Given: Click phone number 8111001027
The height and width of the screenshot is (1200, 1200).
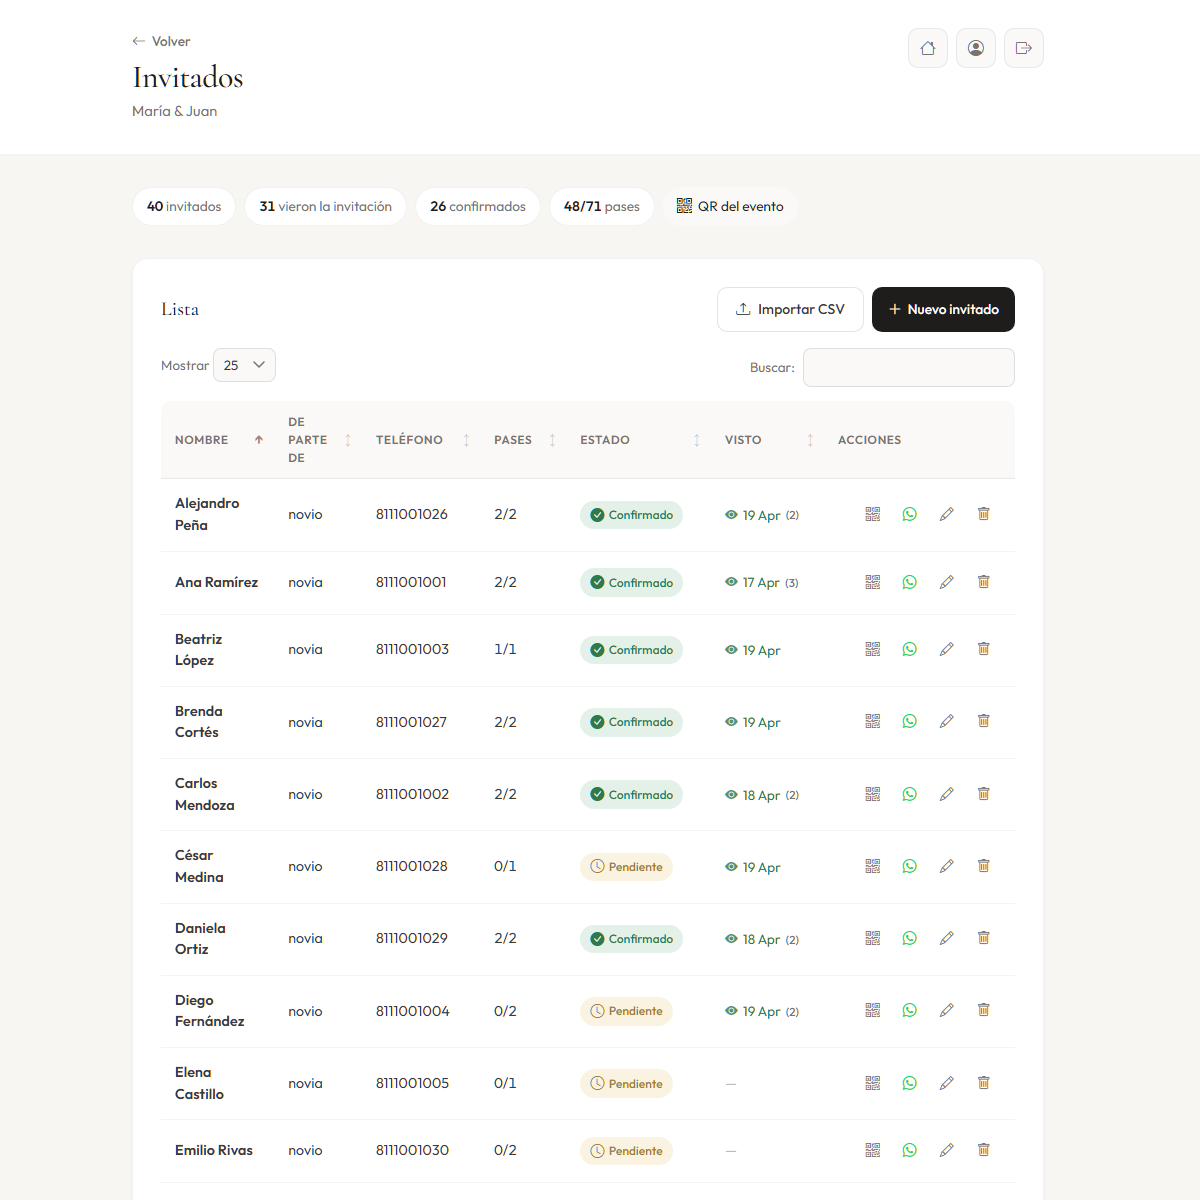Looking at the screenshot, I should coord(411,722).
